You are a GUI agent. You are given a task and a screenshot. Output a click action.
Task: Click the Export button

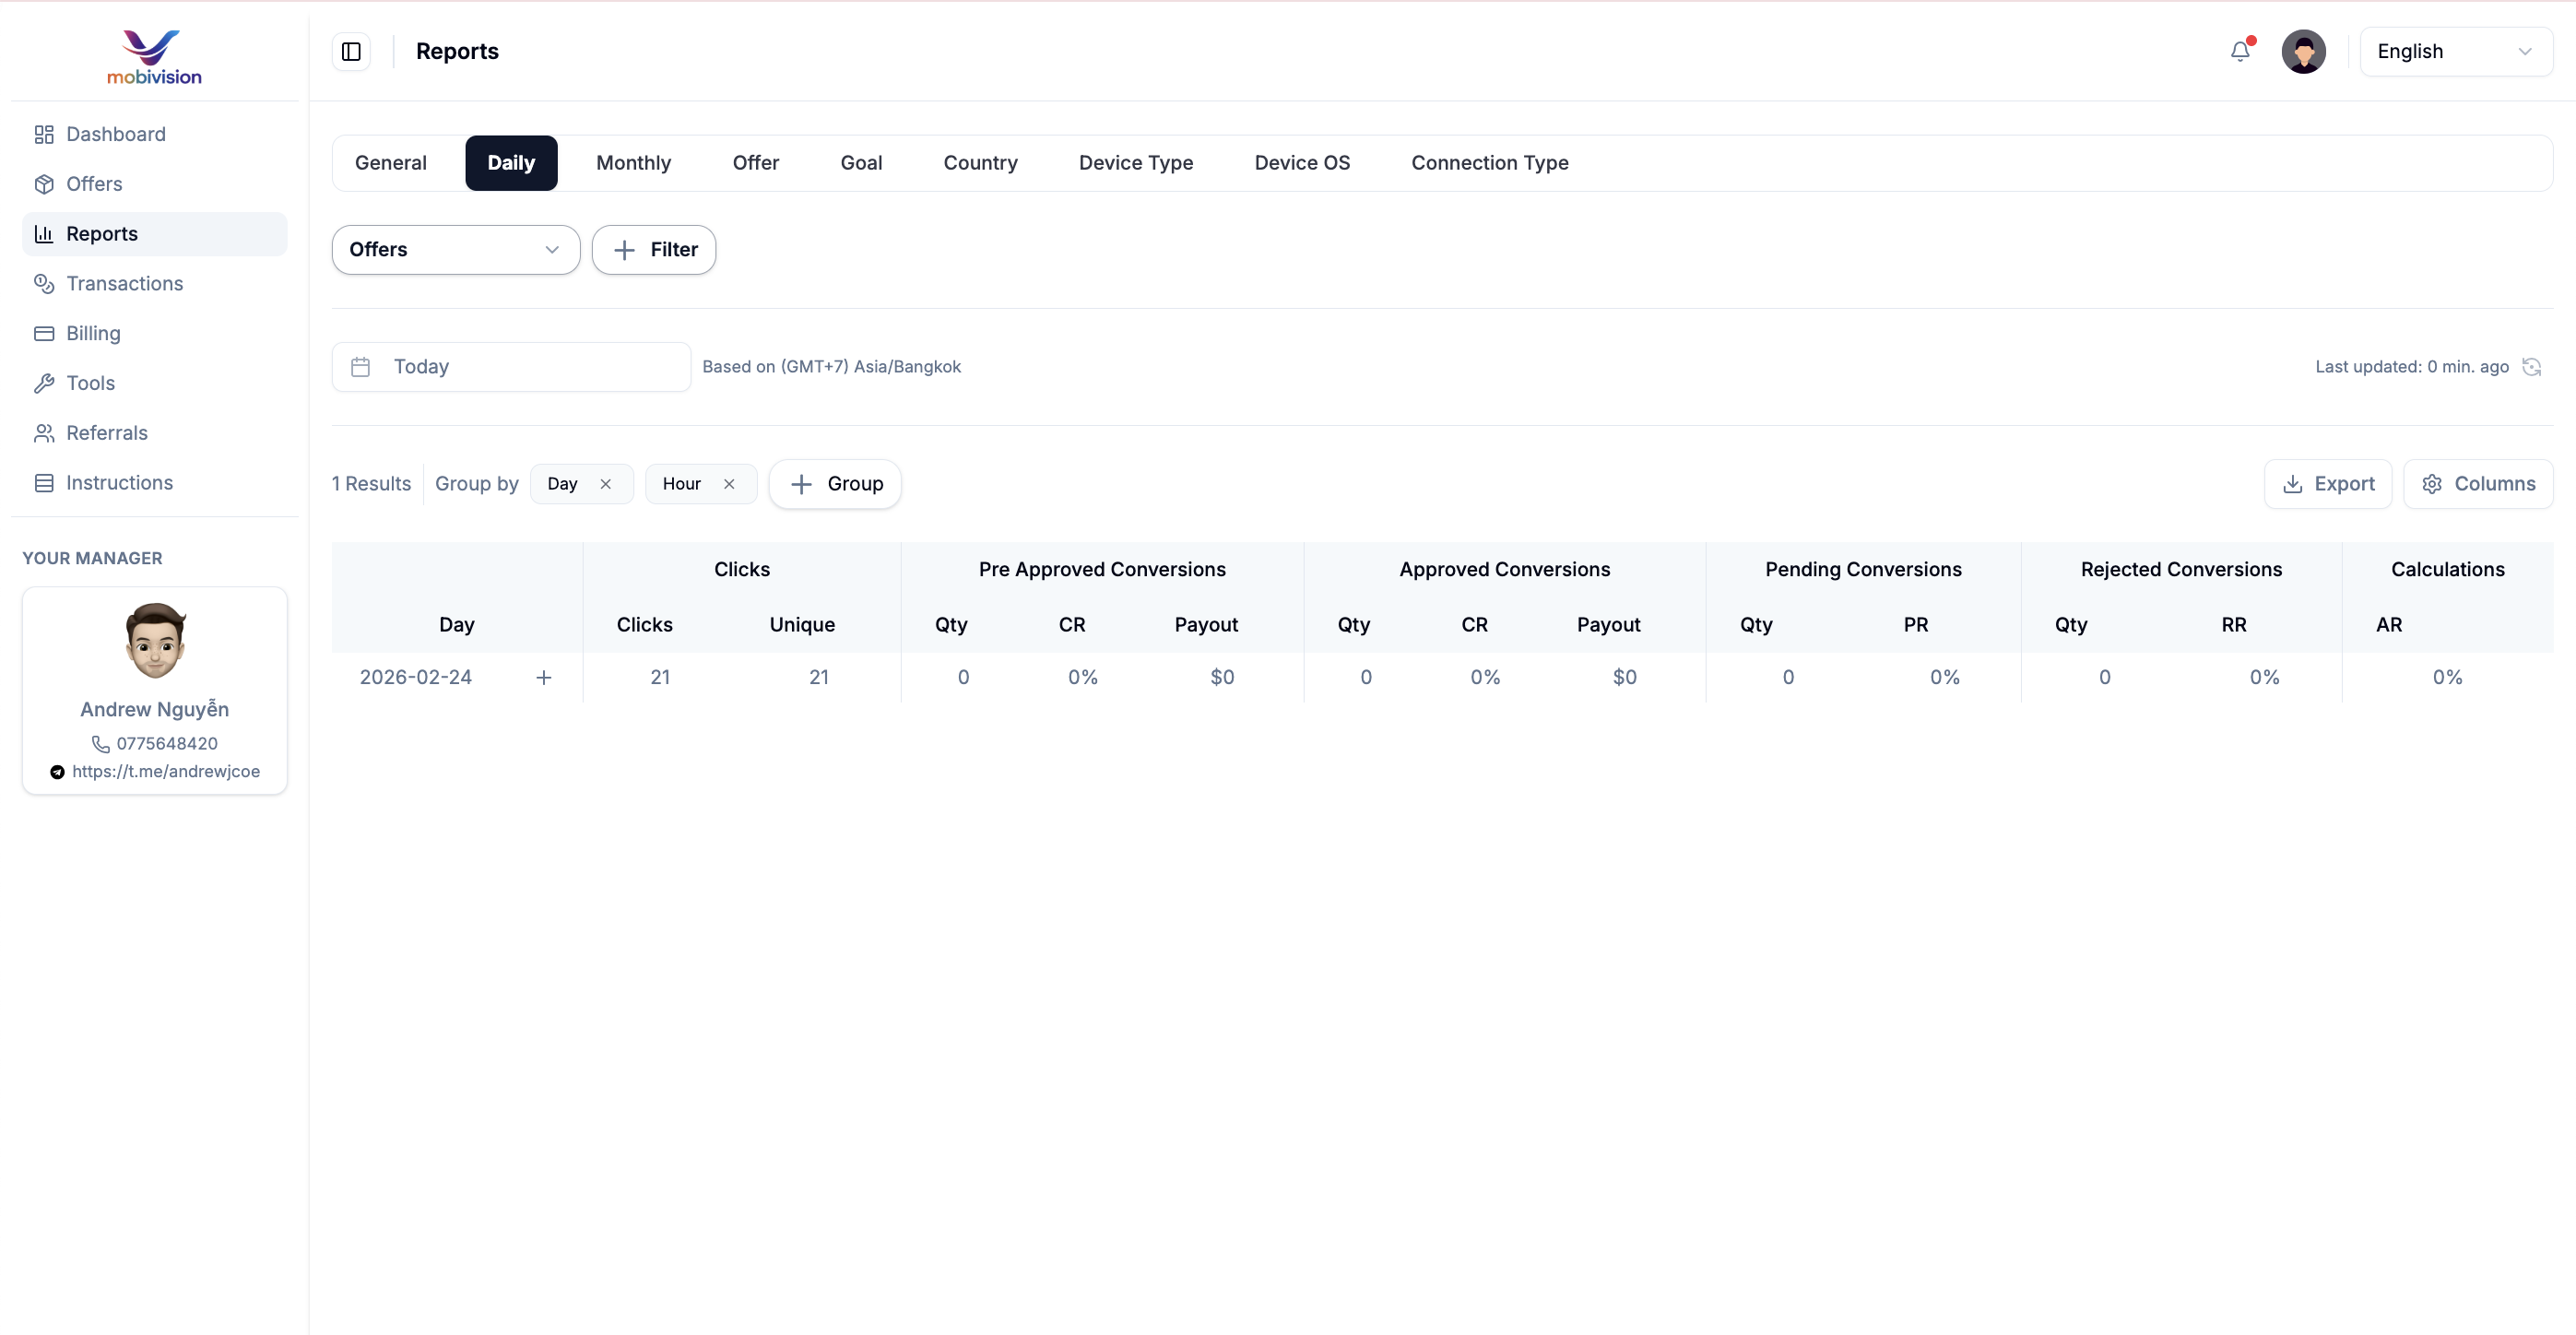click(2328, 484)
